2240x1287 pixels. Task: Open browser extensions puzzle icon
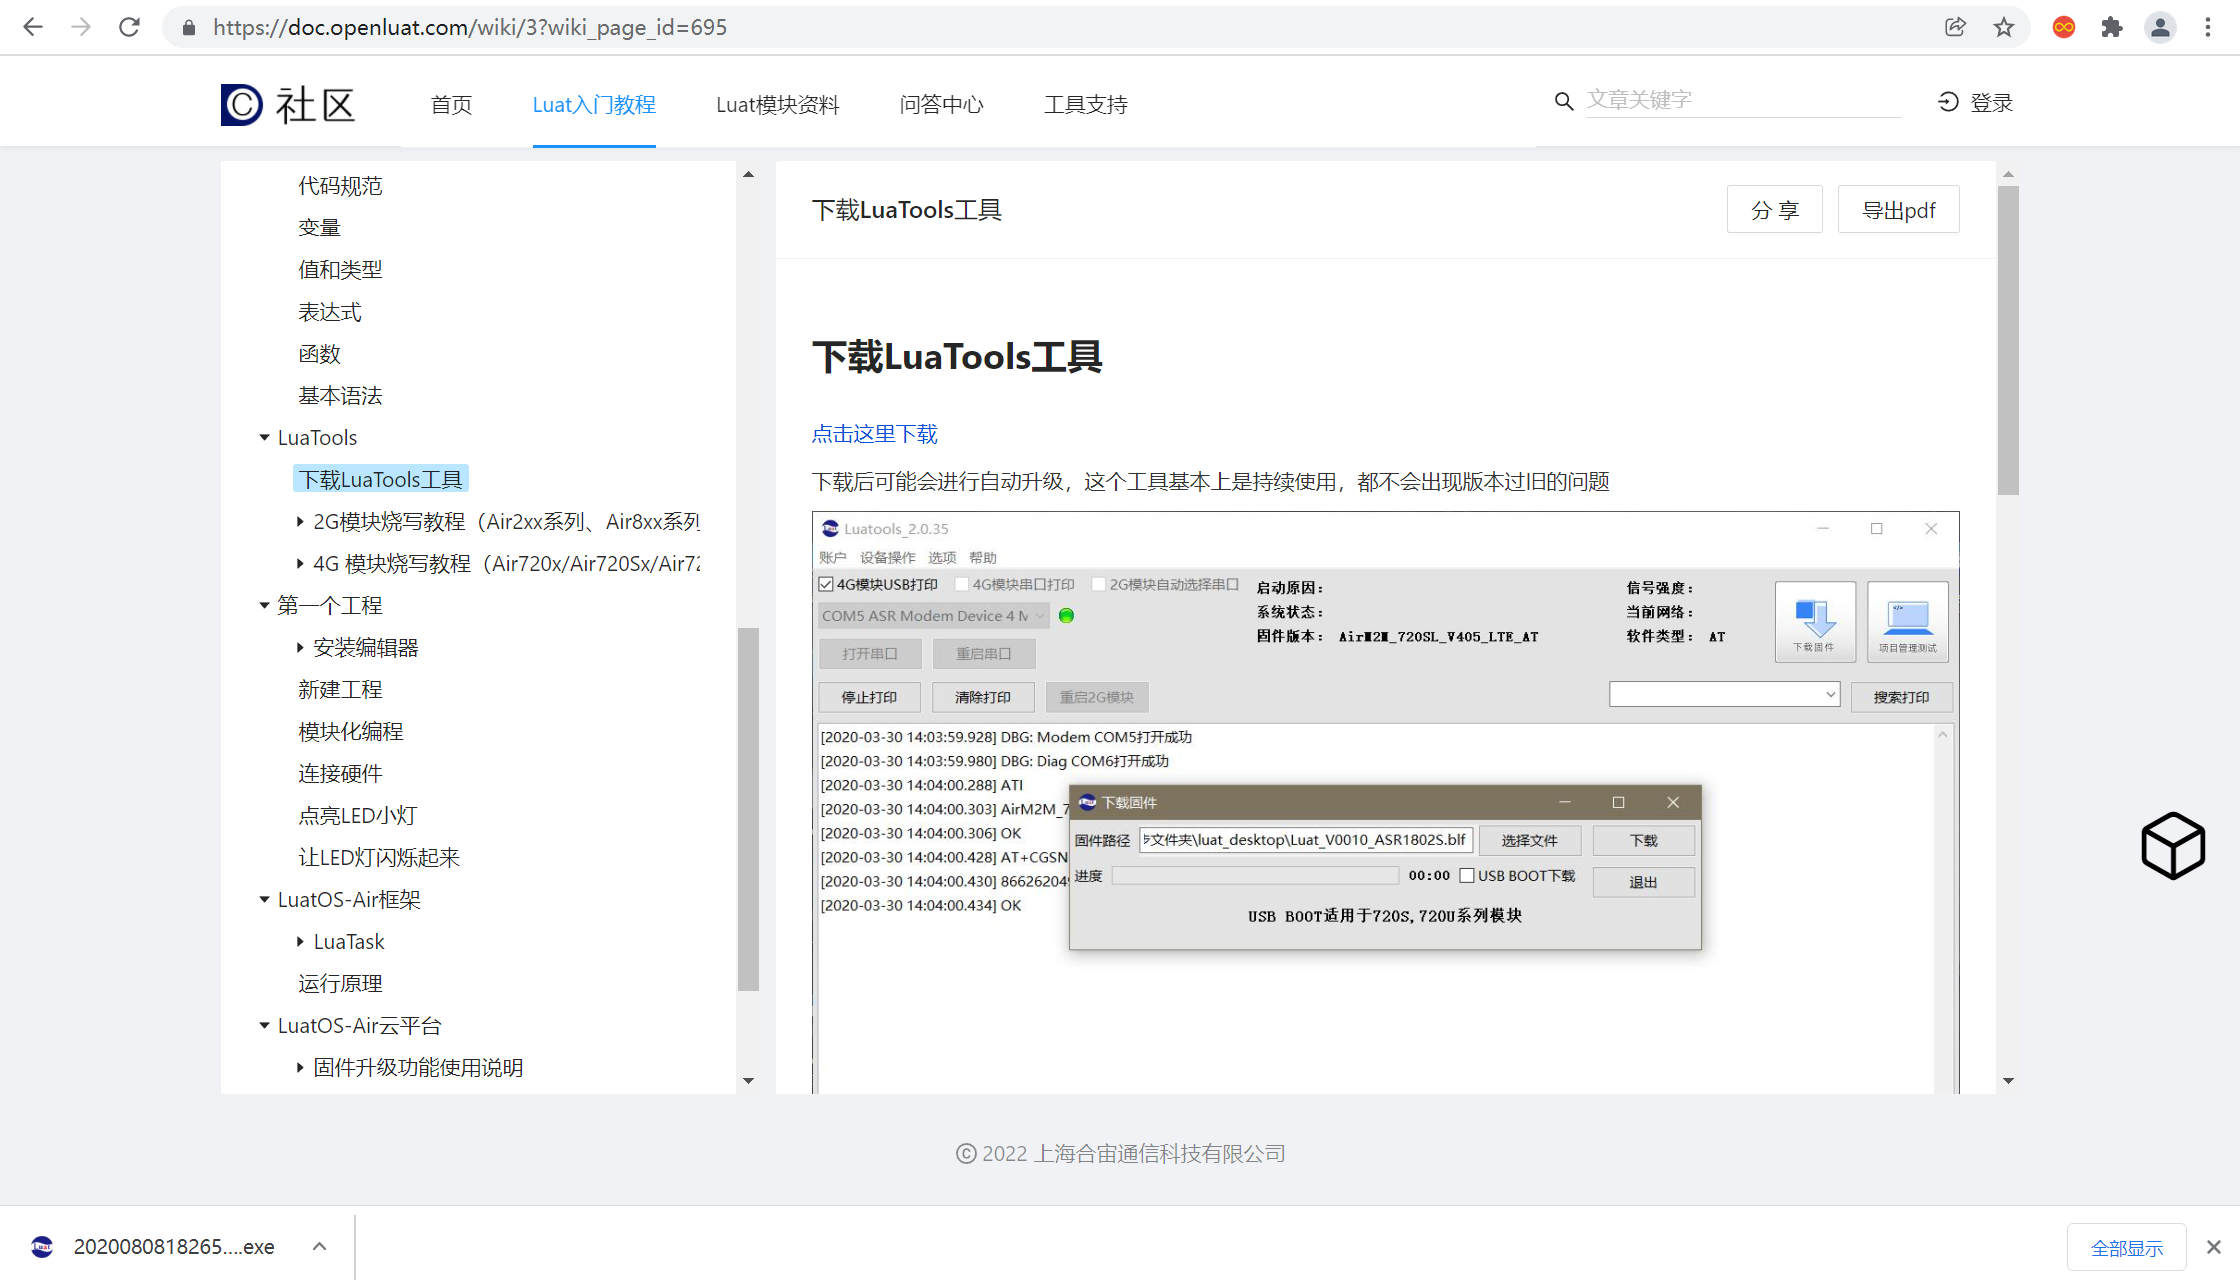[2112, 27]
